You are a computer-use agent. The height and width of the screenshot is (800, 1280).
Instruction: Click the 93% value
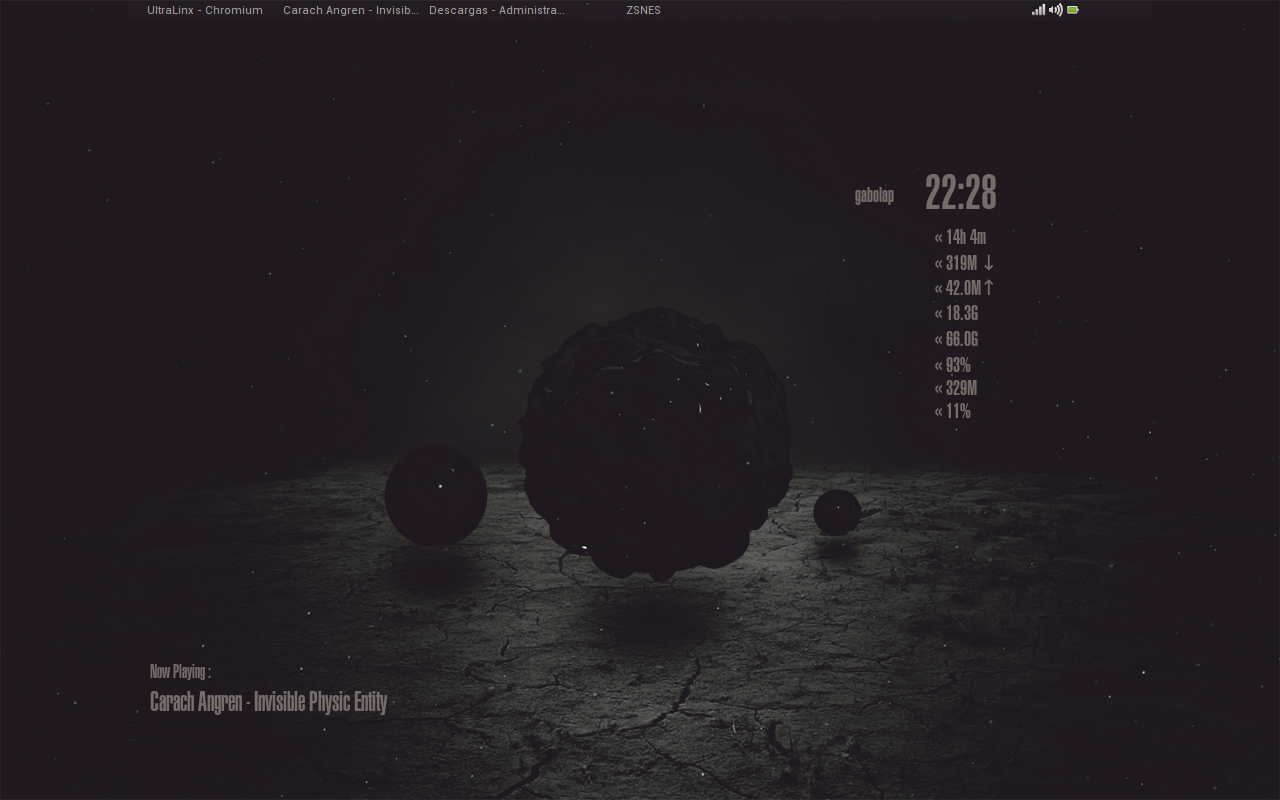958,365
